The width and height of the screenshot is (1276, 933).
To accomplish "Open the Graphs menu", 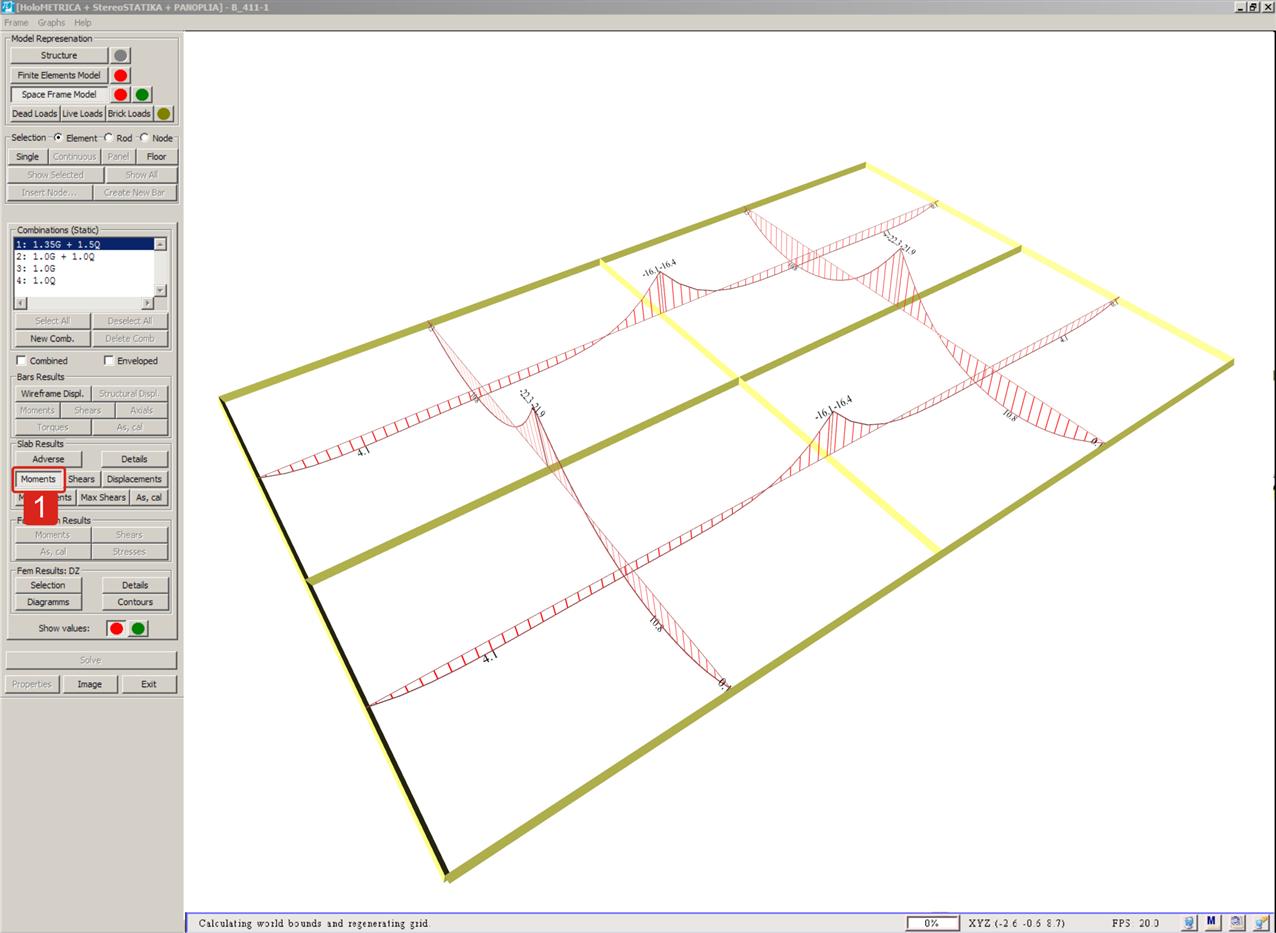I will [x=51, y=22].
